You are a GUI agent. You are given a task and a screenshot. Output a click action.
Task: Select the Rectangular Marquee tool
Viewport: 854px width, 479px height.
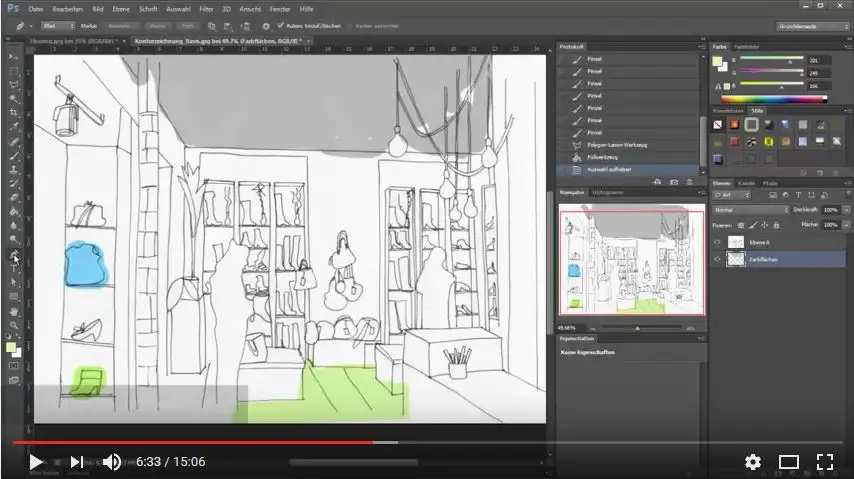(14, 71)
